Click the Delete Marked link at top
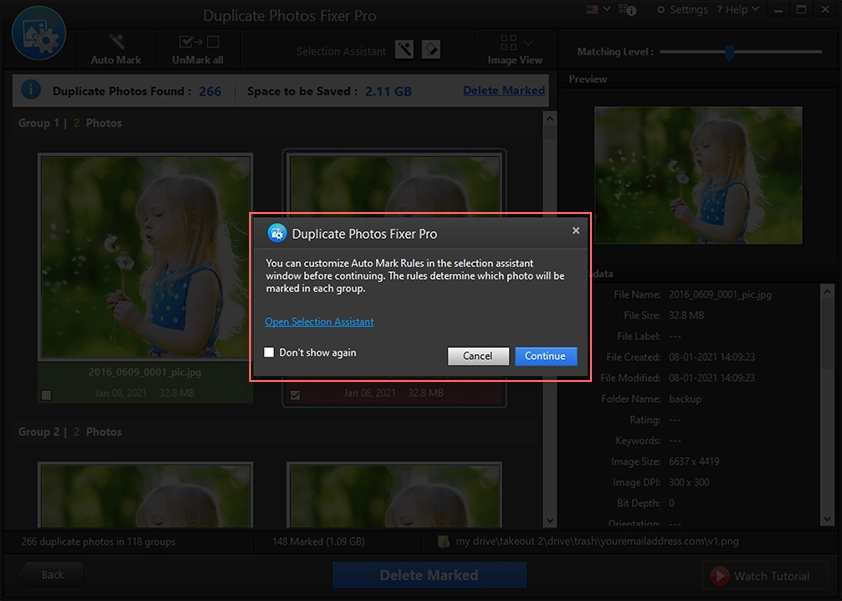This screenshot has width=842, height=601. pyautogui.click(x=504, y=90)
